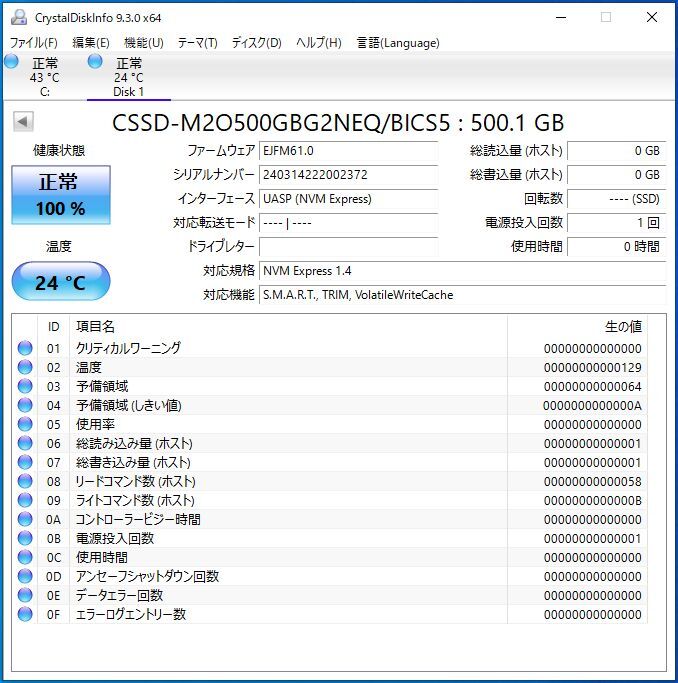Click the 対応機能 field with S.M.A.R.T., TRIM
The image size is (678, 683).
point(462,295)
